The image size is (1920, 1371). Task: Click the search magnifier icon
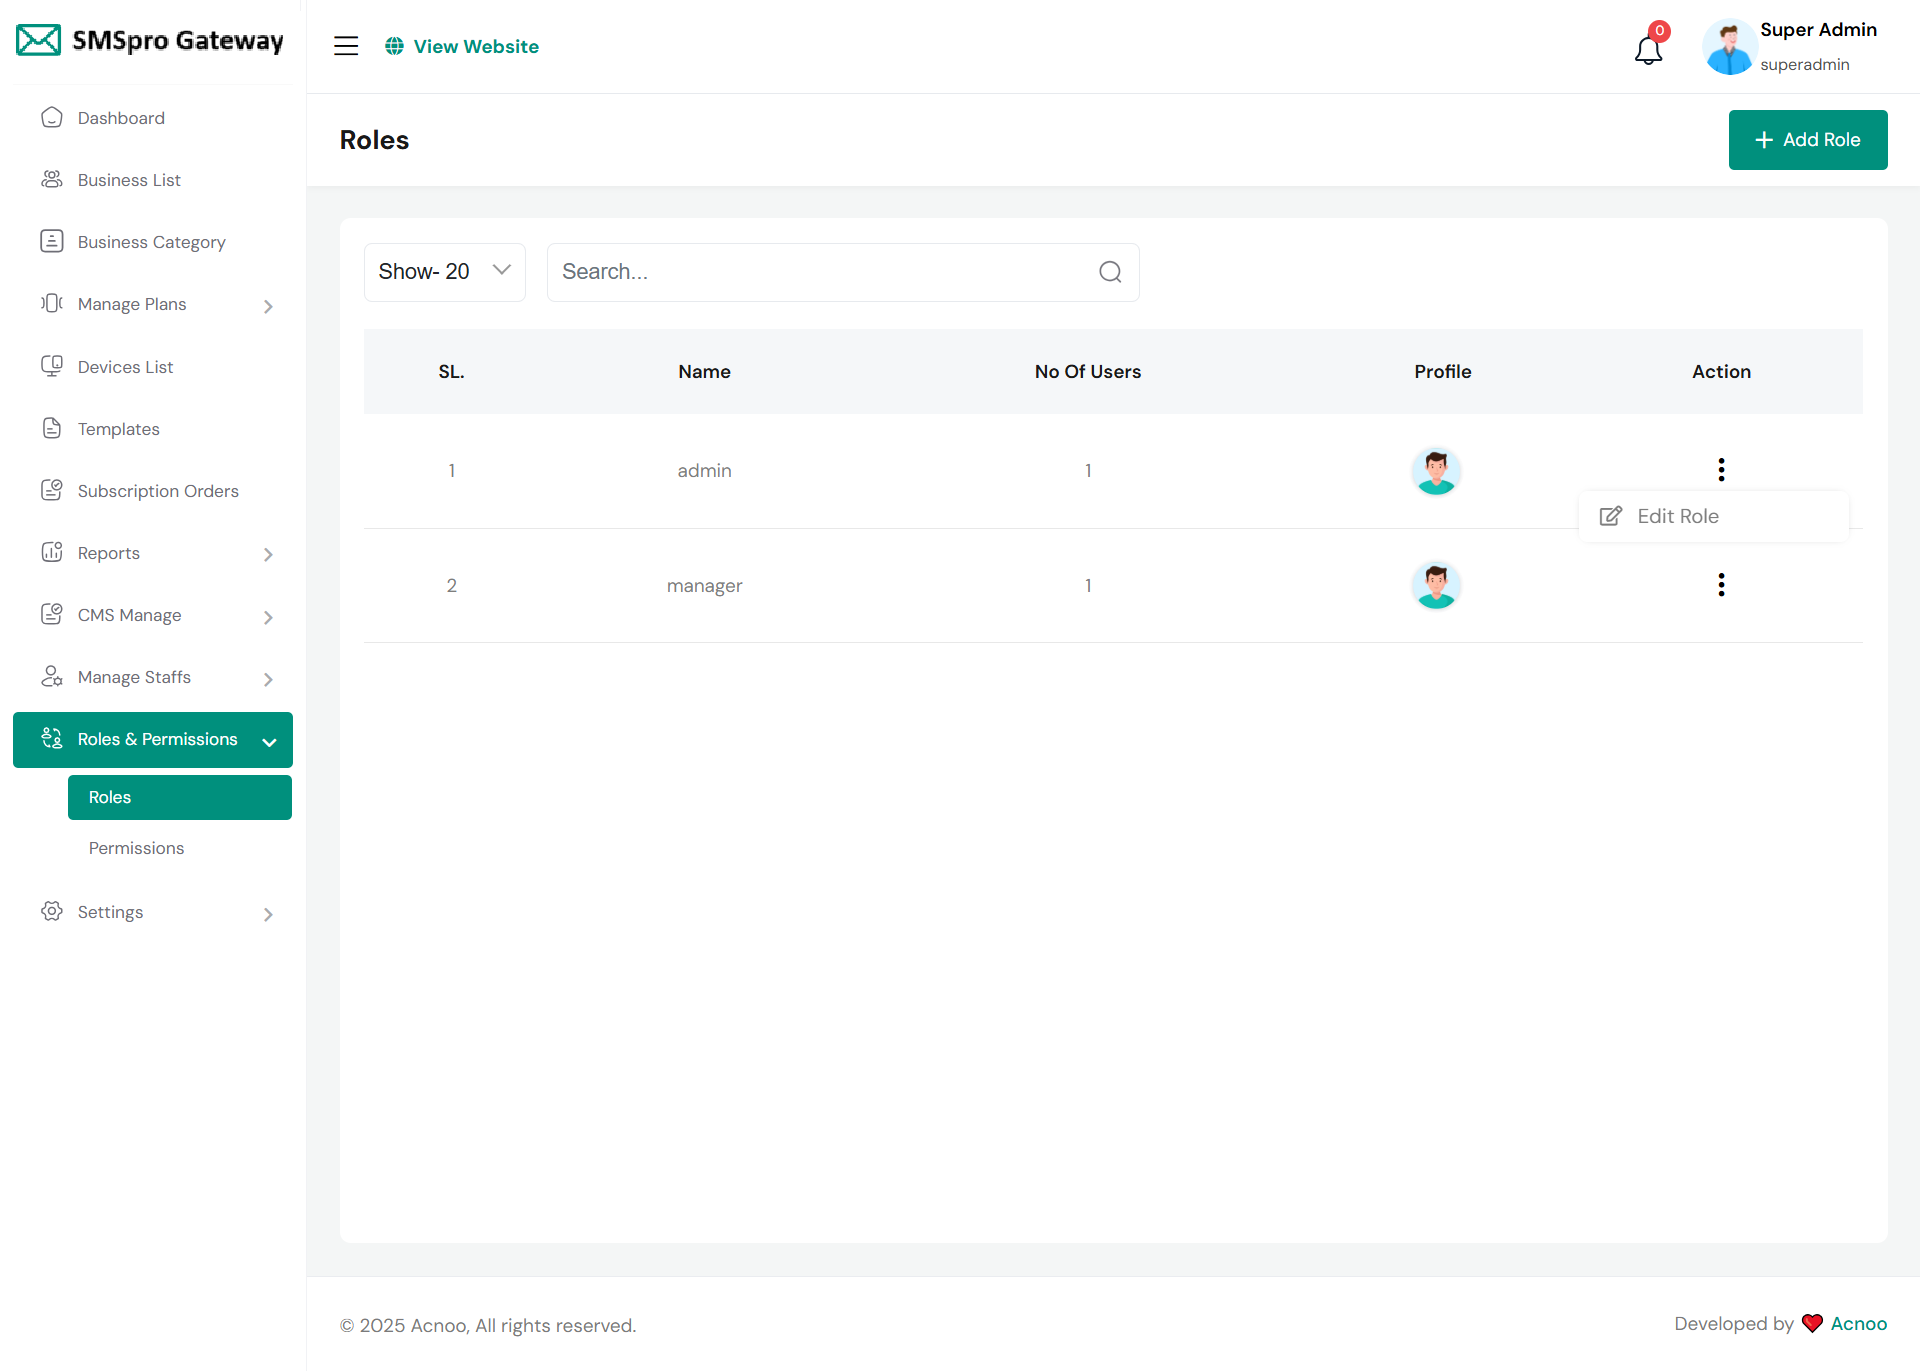[1110, 272]
